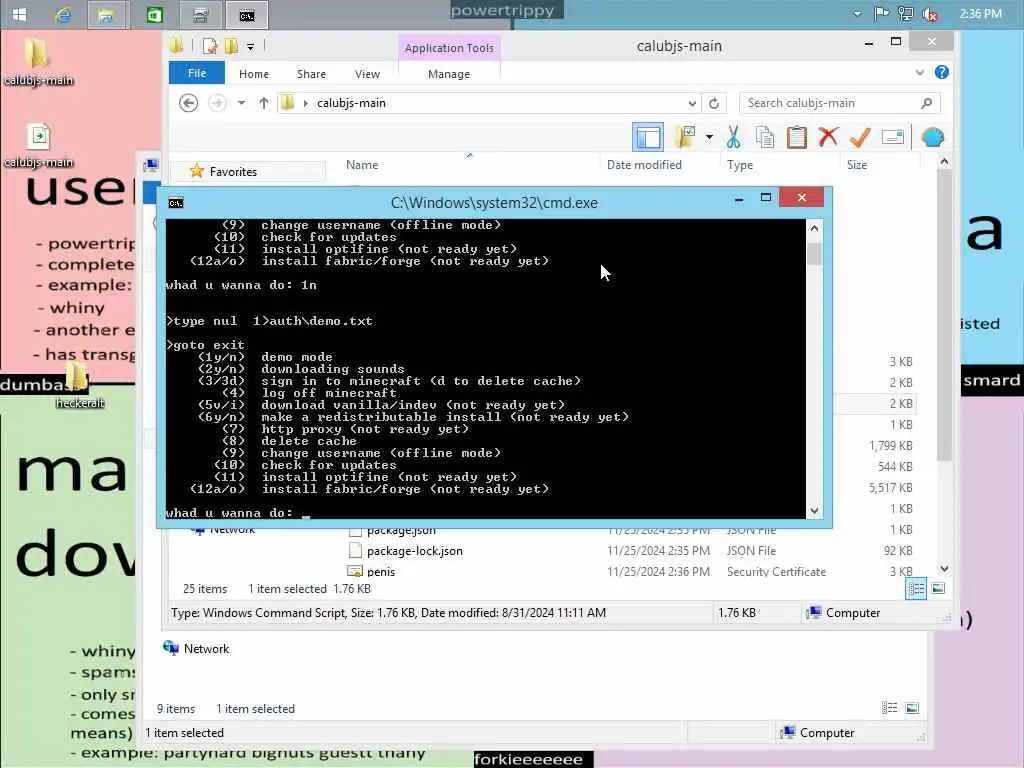This screenshot has height=768, width=1024.
Task: Switch rear window to details view
Action: [889, 708]
